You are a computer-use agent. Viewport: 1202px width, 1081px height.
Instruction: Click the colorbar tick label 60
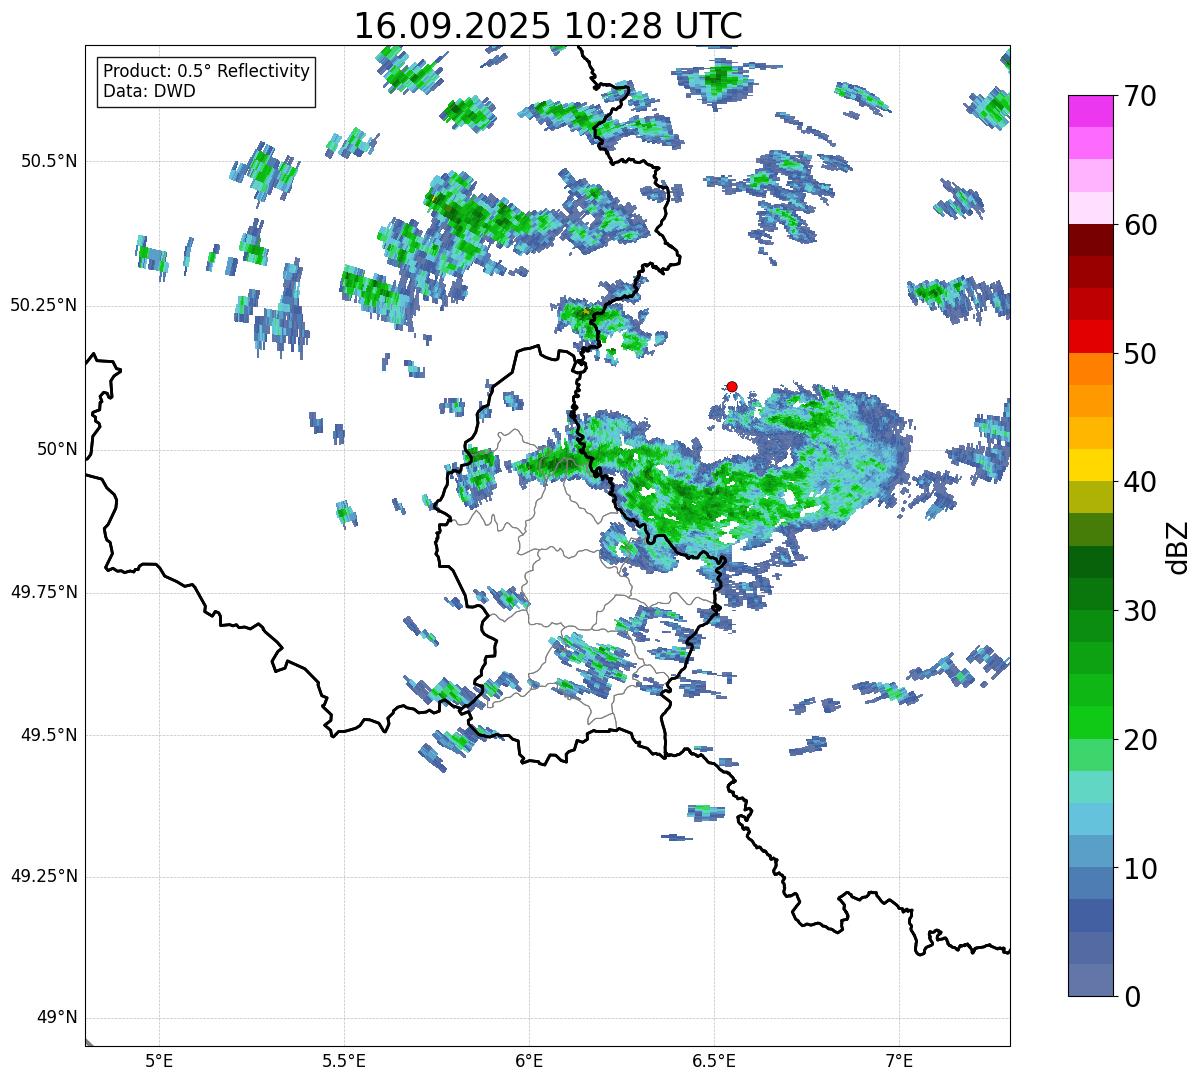point(1139,225)
